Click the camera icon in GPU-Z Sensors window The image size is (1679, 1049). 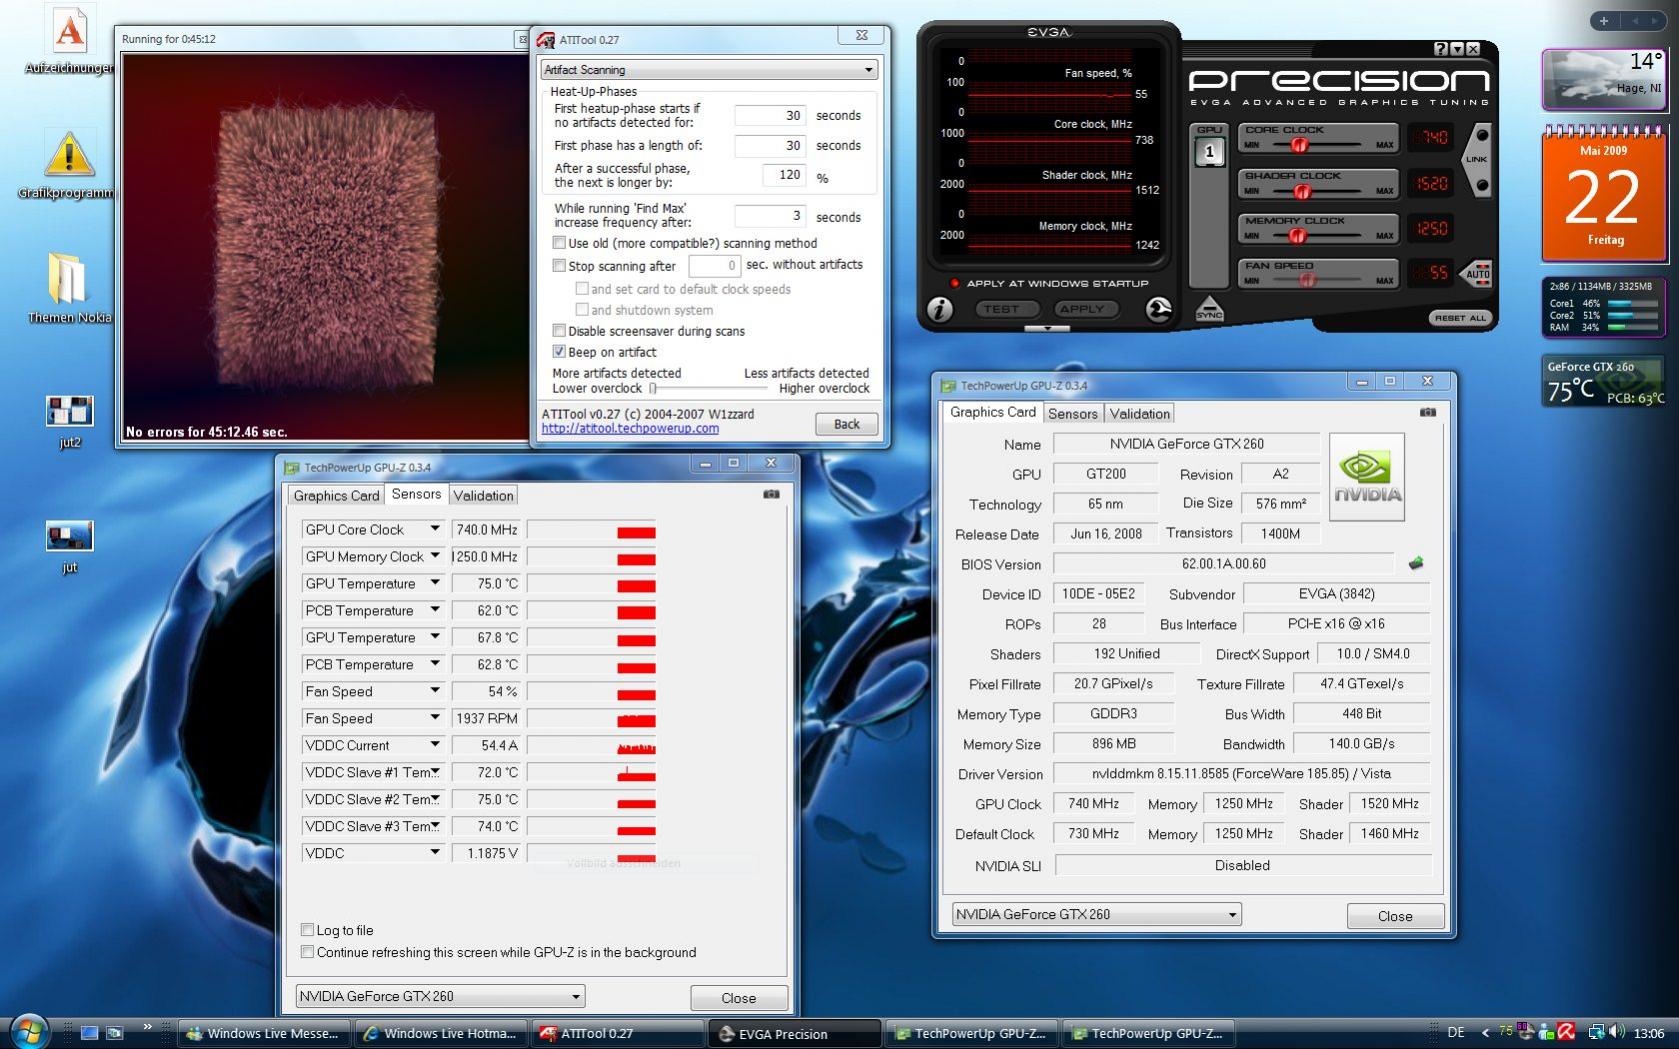771,494
